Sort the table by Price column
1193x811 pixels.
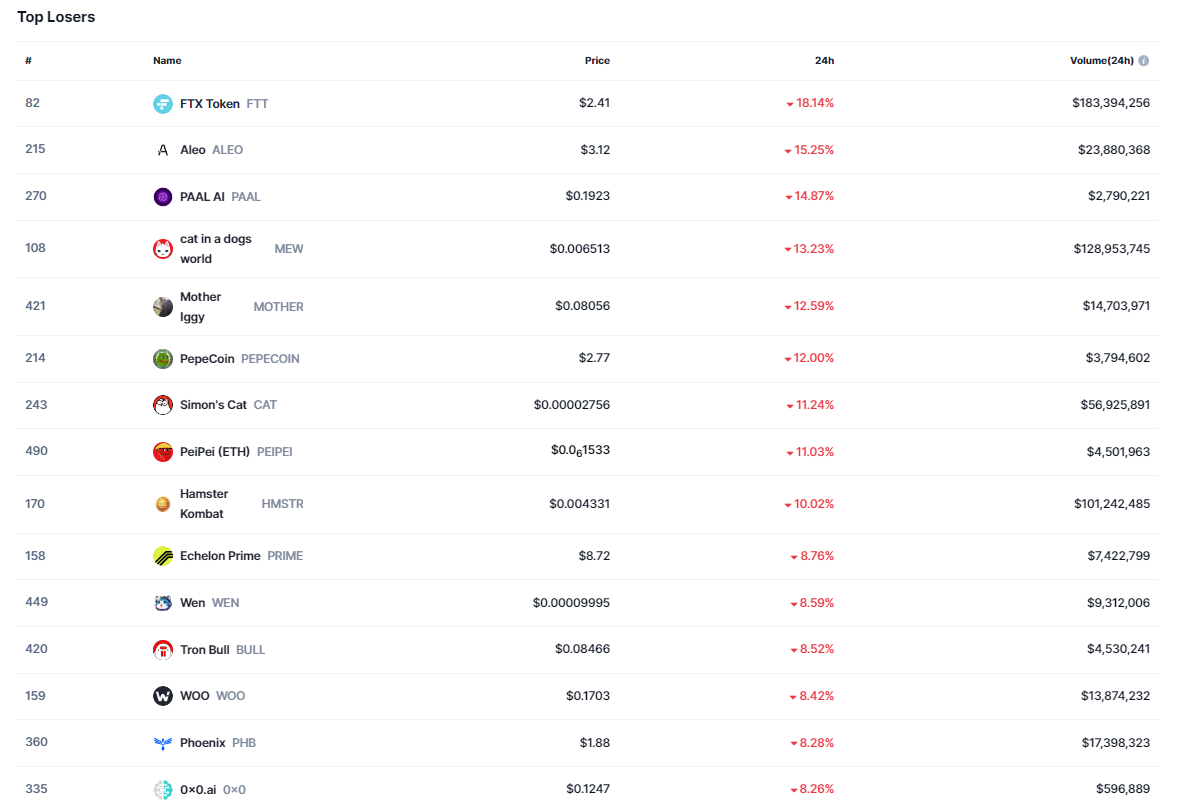[x=597, y=61]
